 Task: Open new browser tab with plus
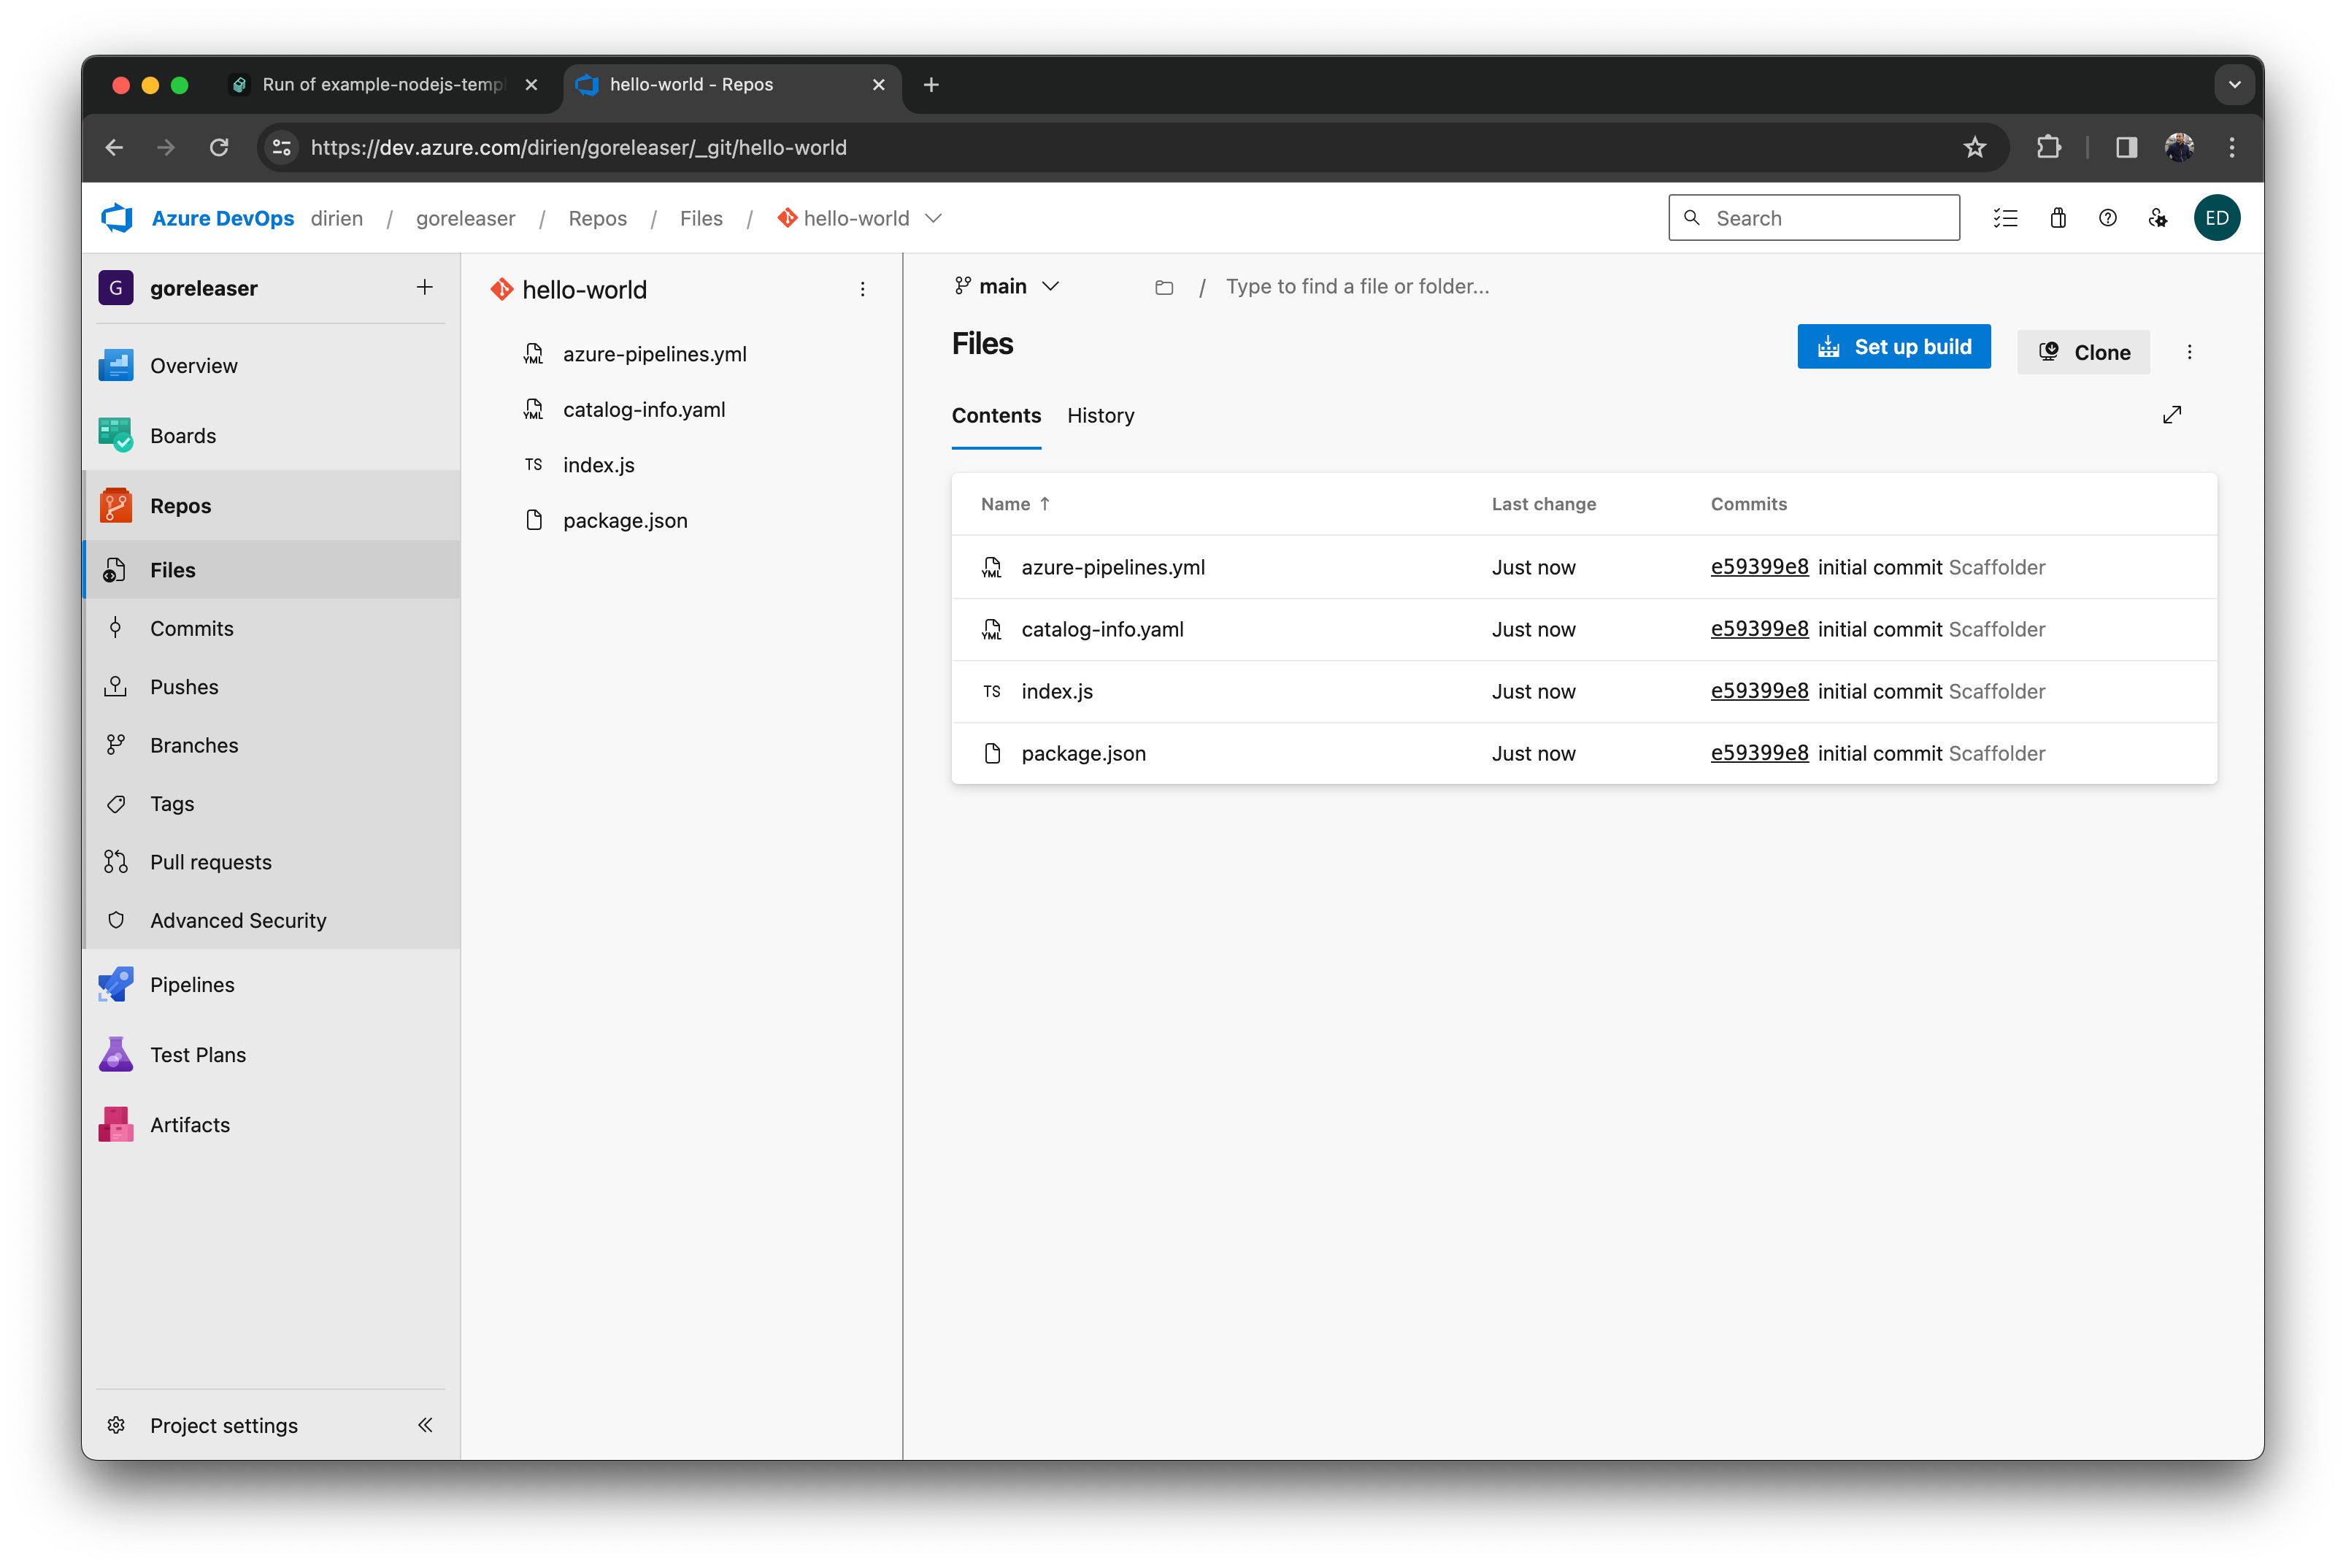click(x=930, y=85)
